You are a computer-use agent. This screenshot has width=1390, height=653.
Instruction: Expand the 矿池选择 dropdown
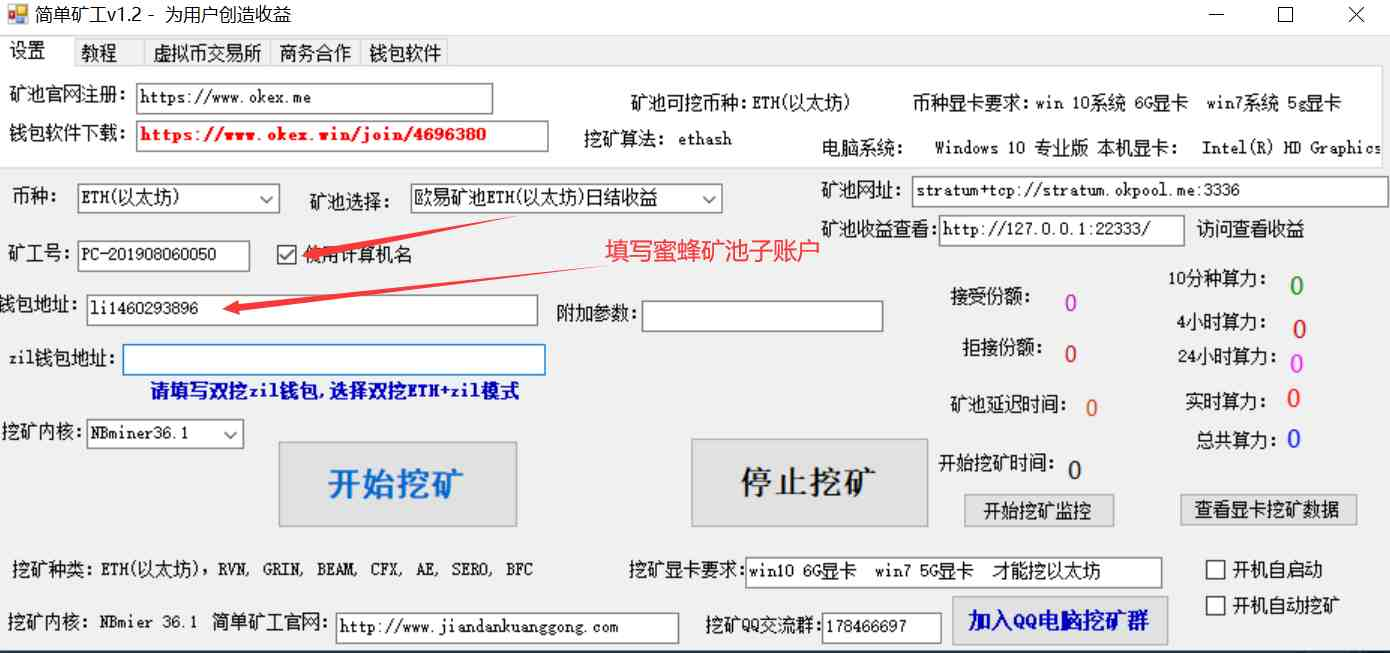point(709,199)
